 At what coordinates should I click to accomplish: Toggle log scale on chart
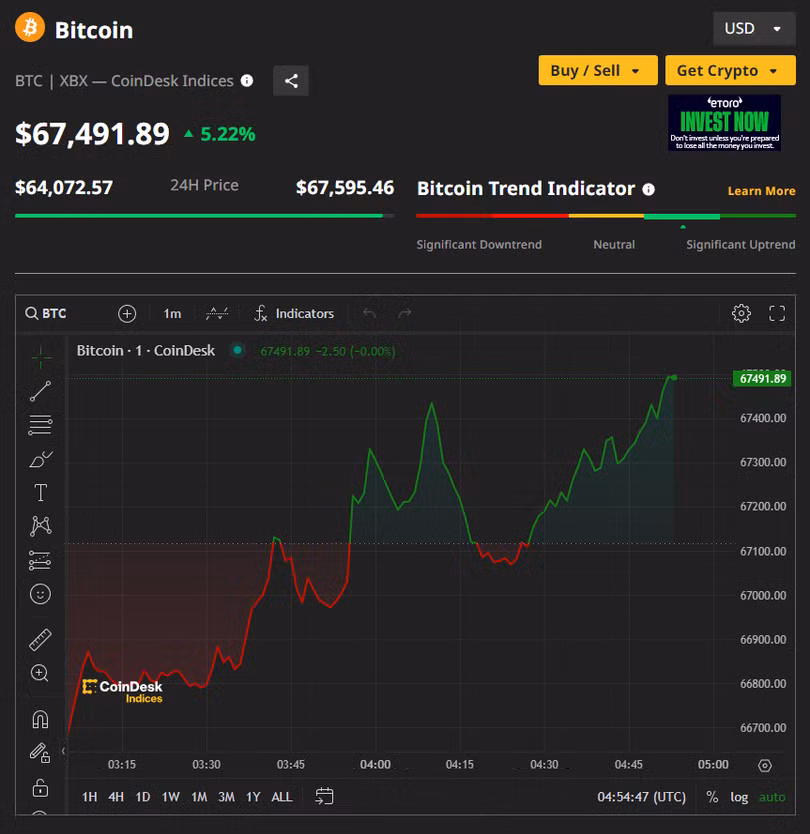tap(739, 797)
